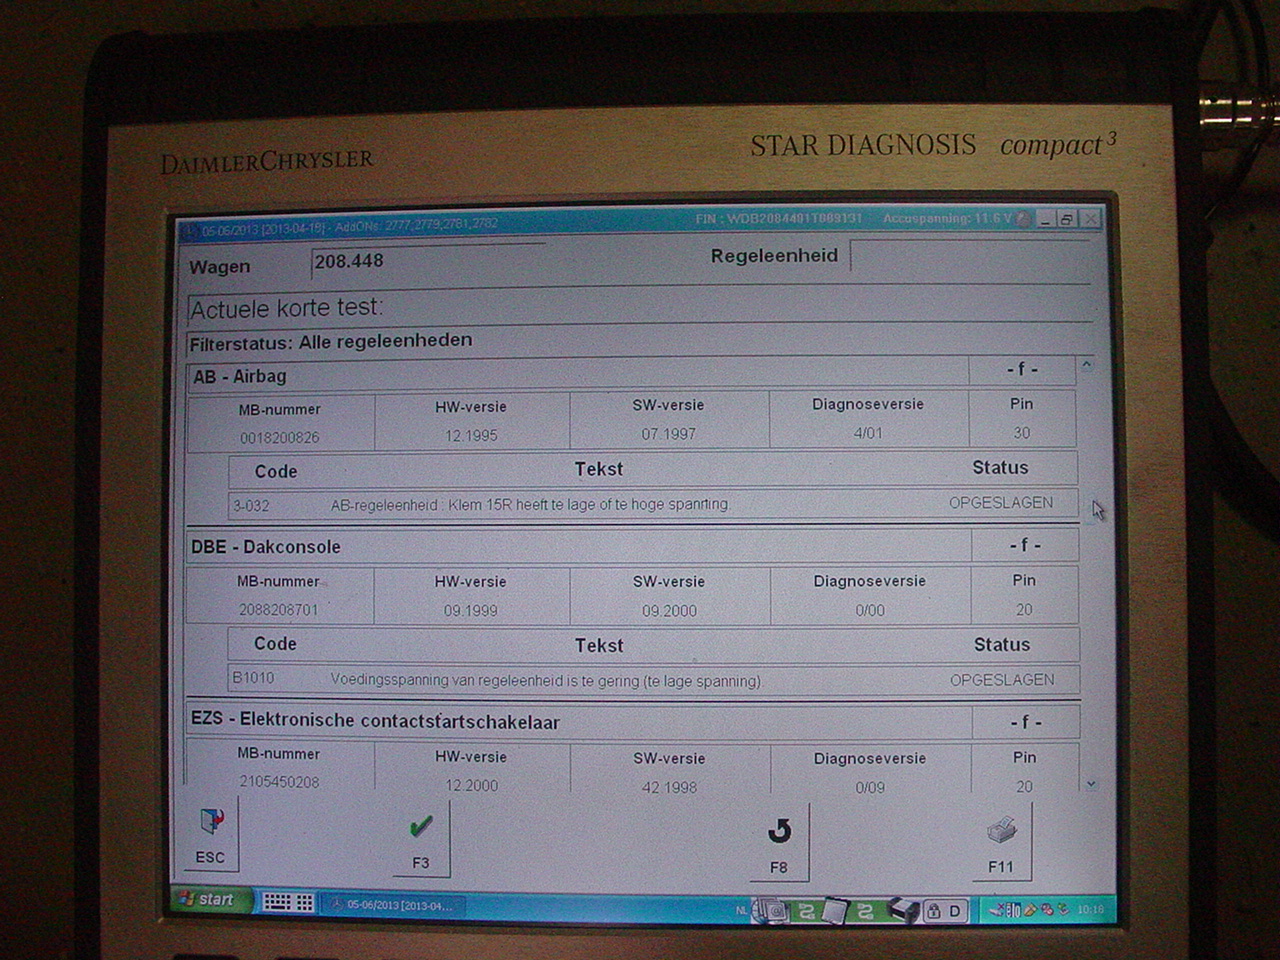Click the grid icon next to keyboard
The height and width of the screenshot is (960, 1280).
(x=305, y=903)
